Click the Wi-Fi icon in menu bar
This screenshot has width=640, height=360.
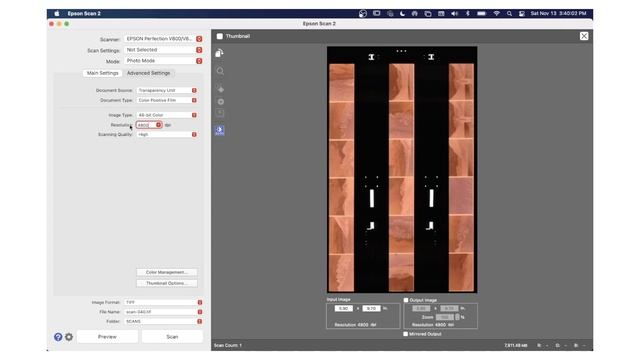click(496, 13)
